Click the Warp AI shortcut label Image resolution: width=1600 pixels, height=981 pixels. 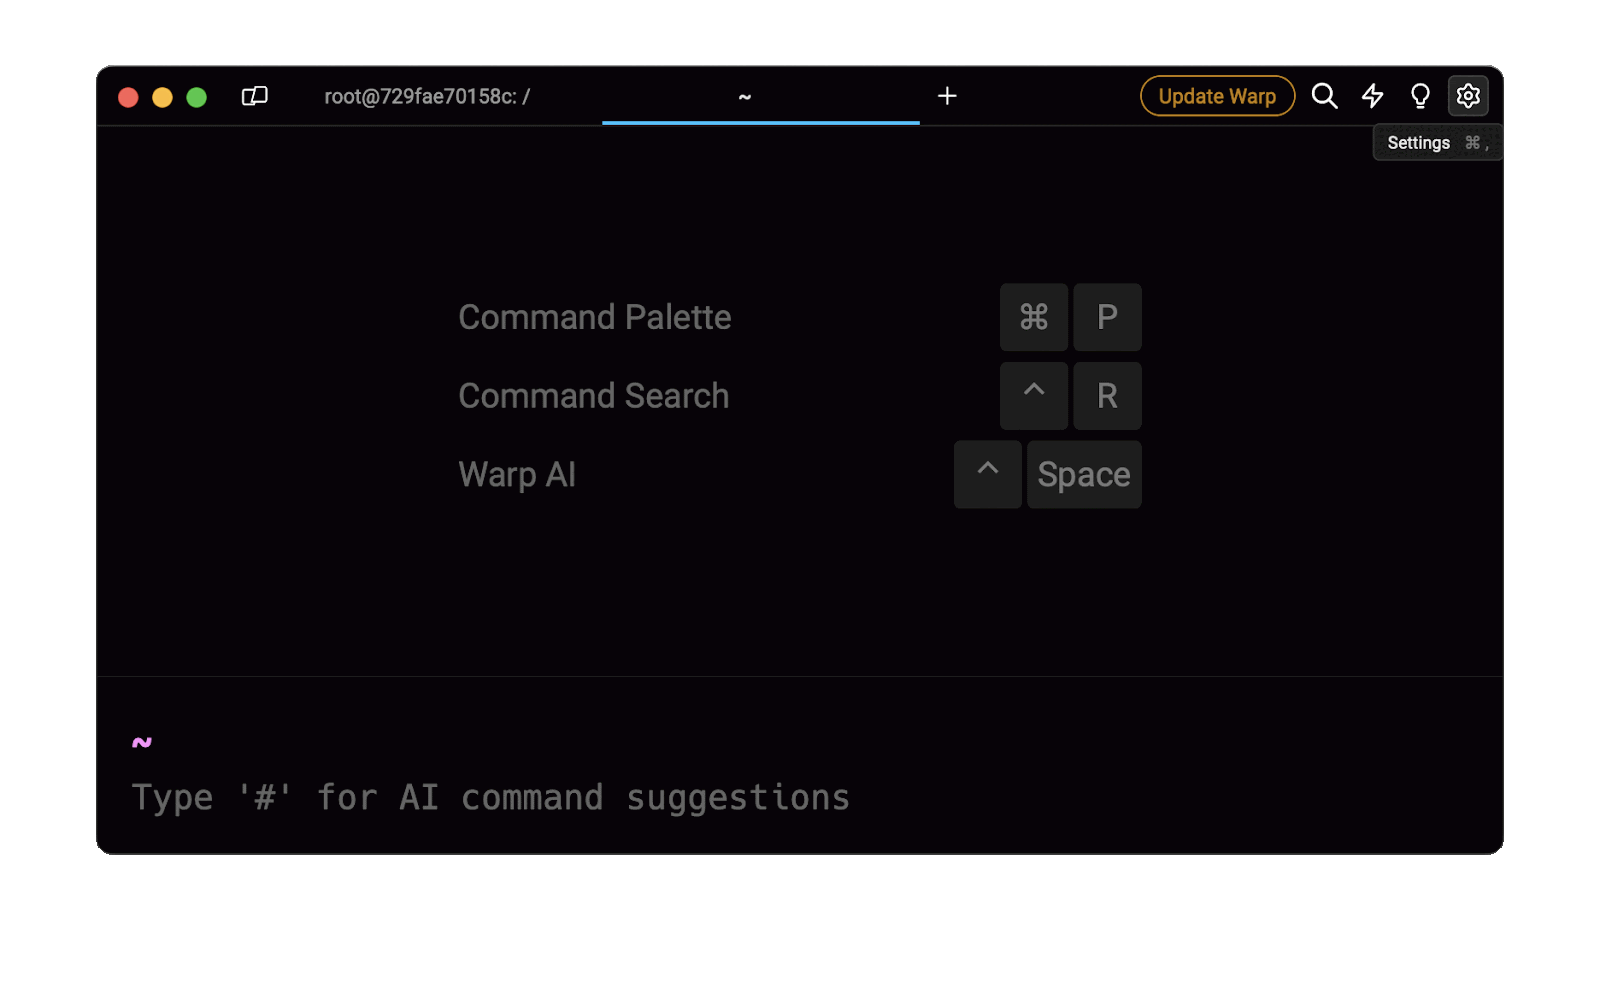[x=516, y=474]
